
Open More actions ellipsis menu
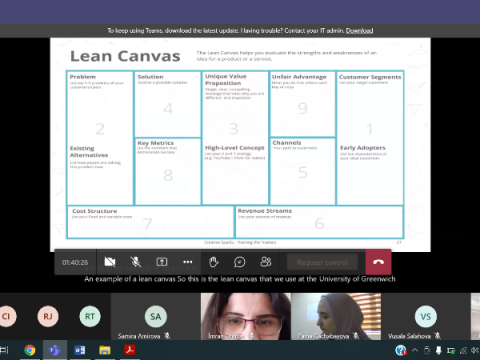tap(188, 262)
